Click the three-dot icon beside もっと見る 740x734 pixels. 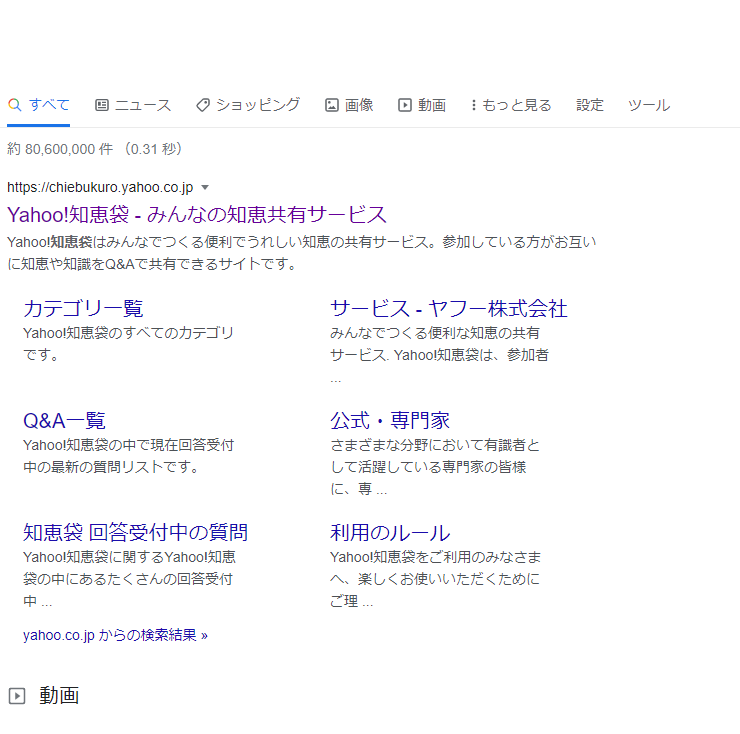coord(473,105)
